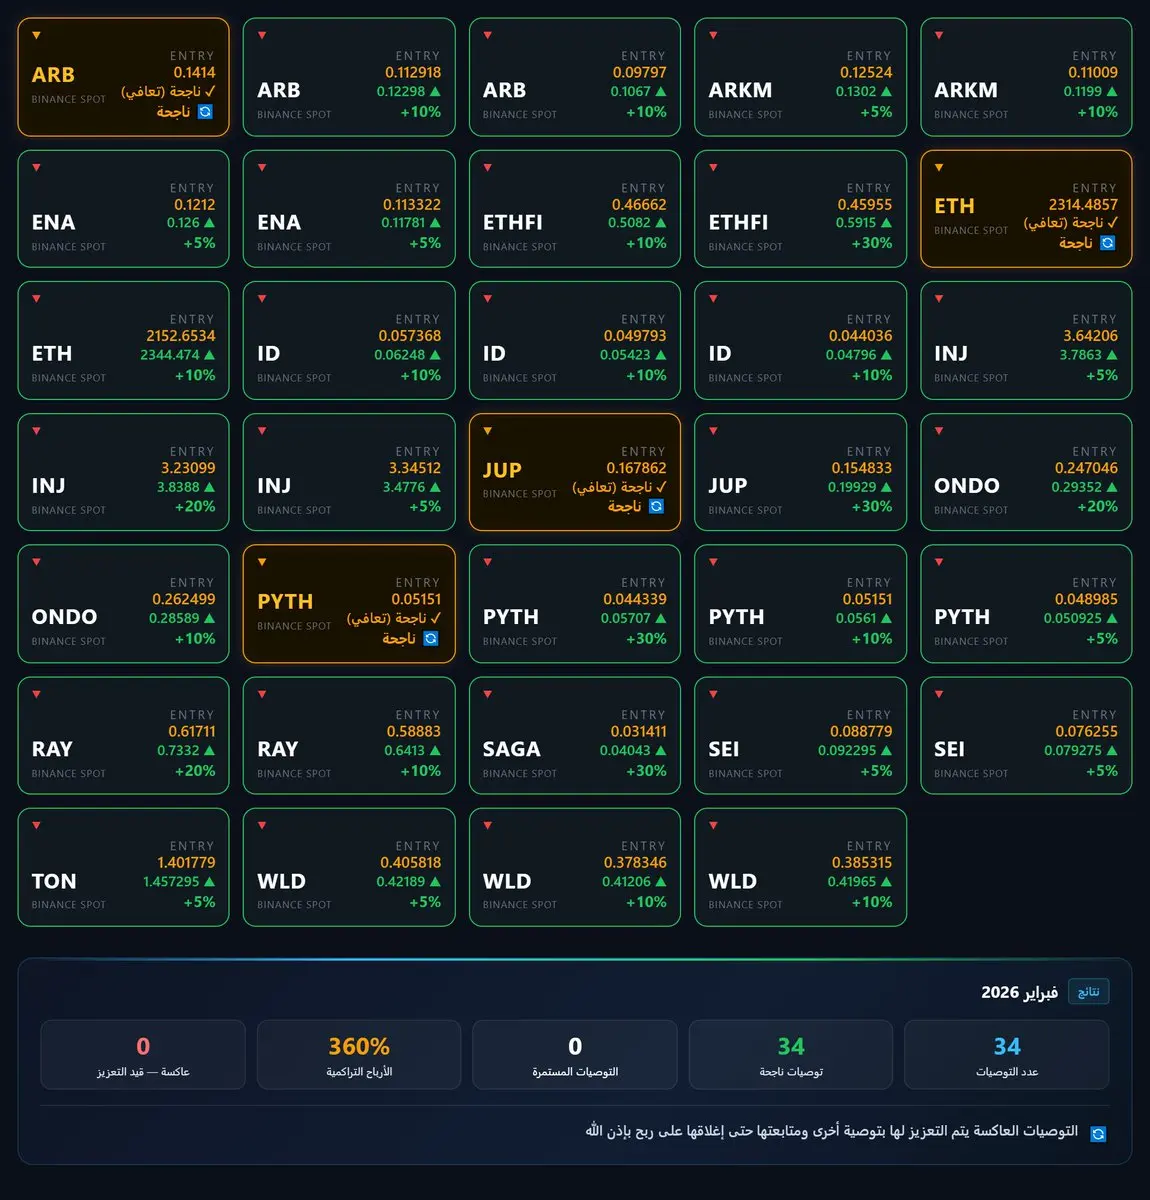Click the up arrow next to 0.05707
The width and height of the screenshot is (1150, 1200).
click(x=660, y=618)
